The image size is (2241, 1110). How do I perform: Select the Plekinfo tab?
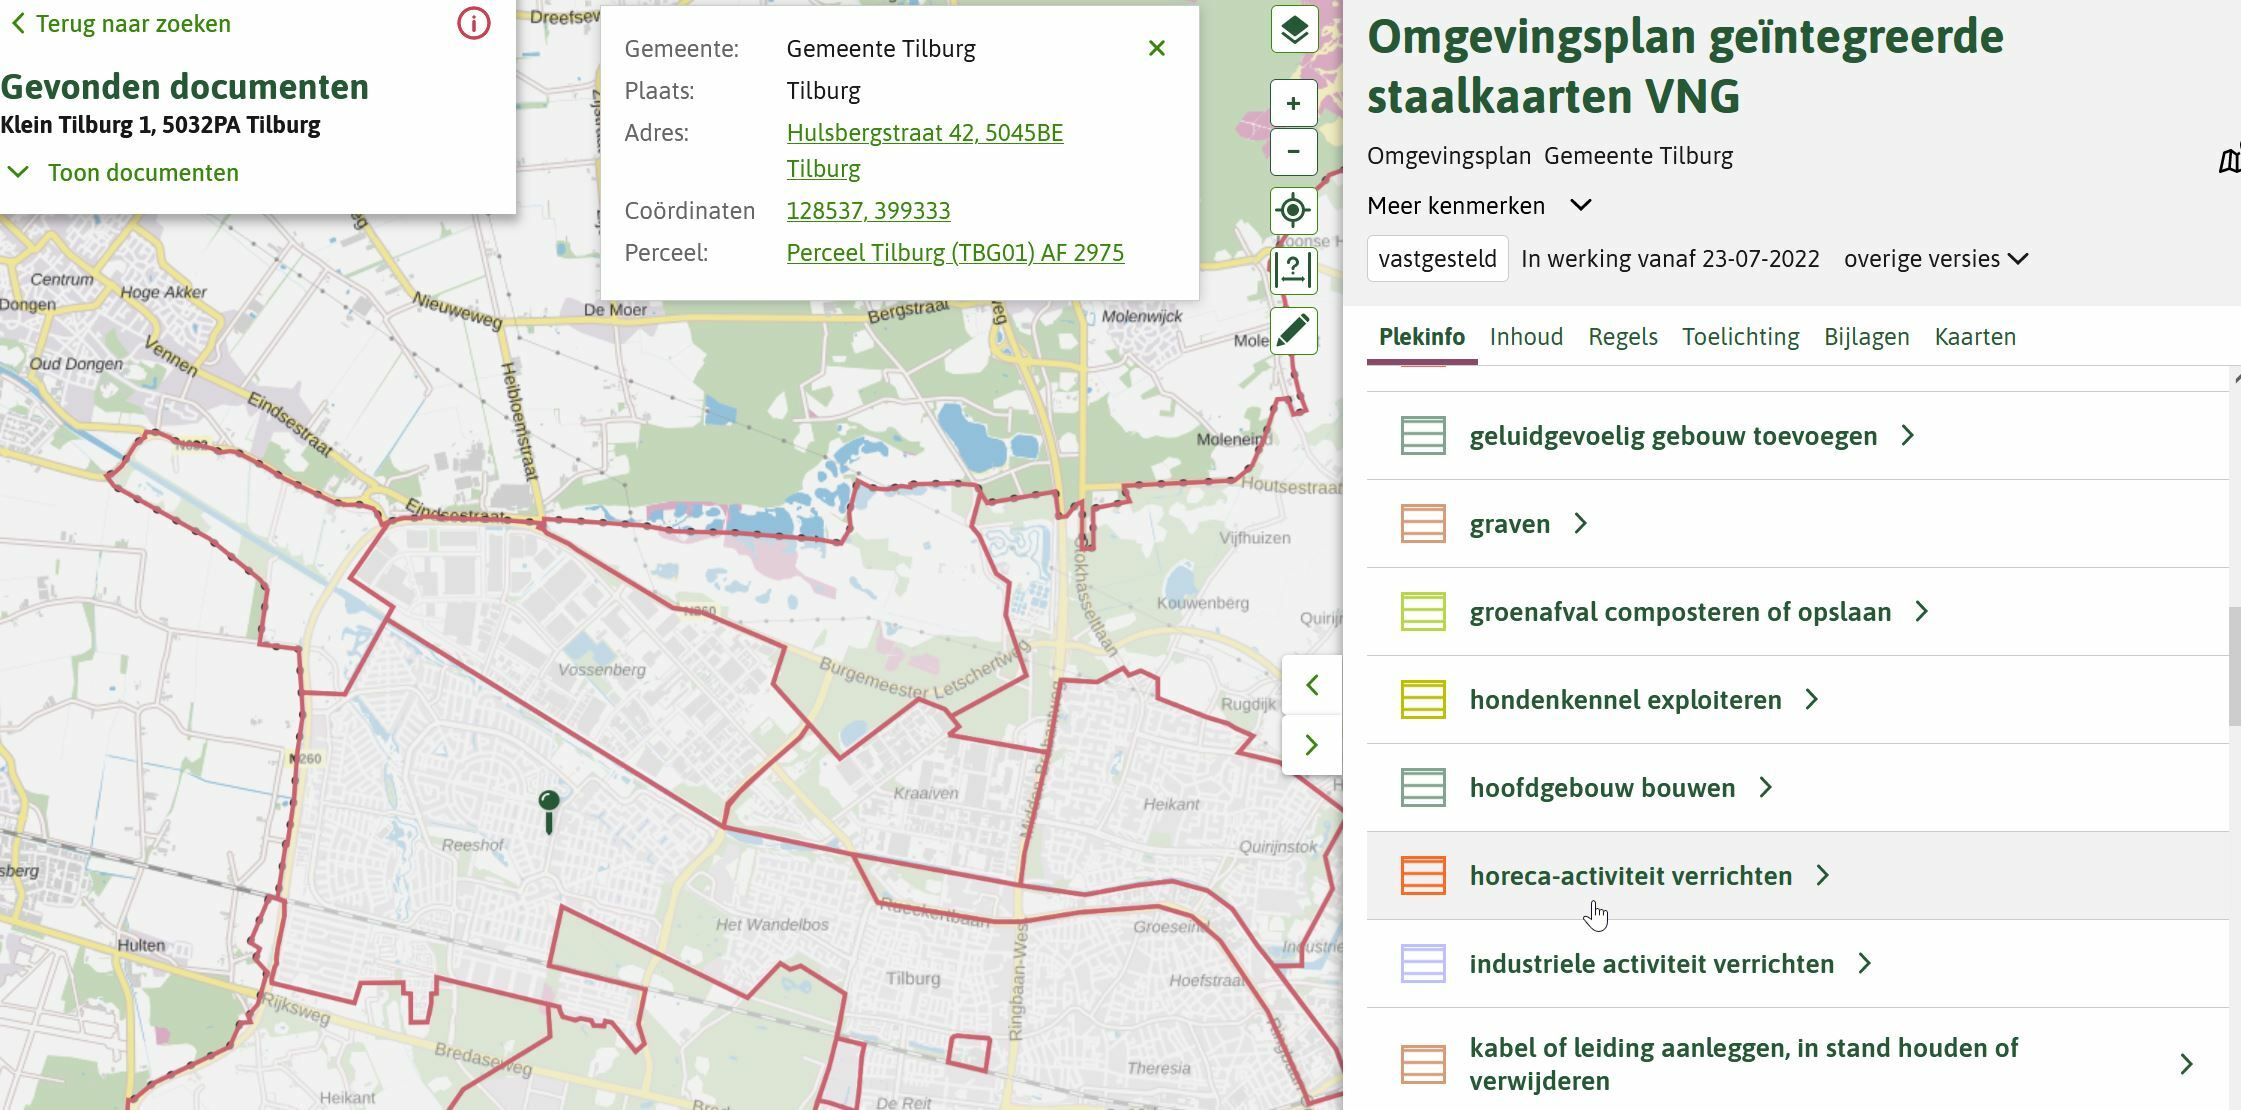point(1422,337)
